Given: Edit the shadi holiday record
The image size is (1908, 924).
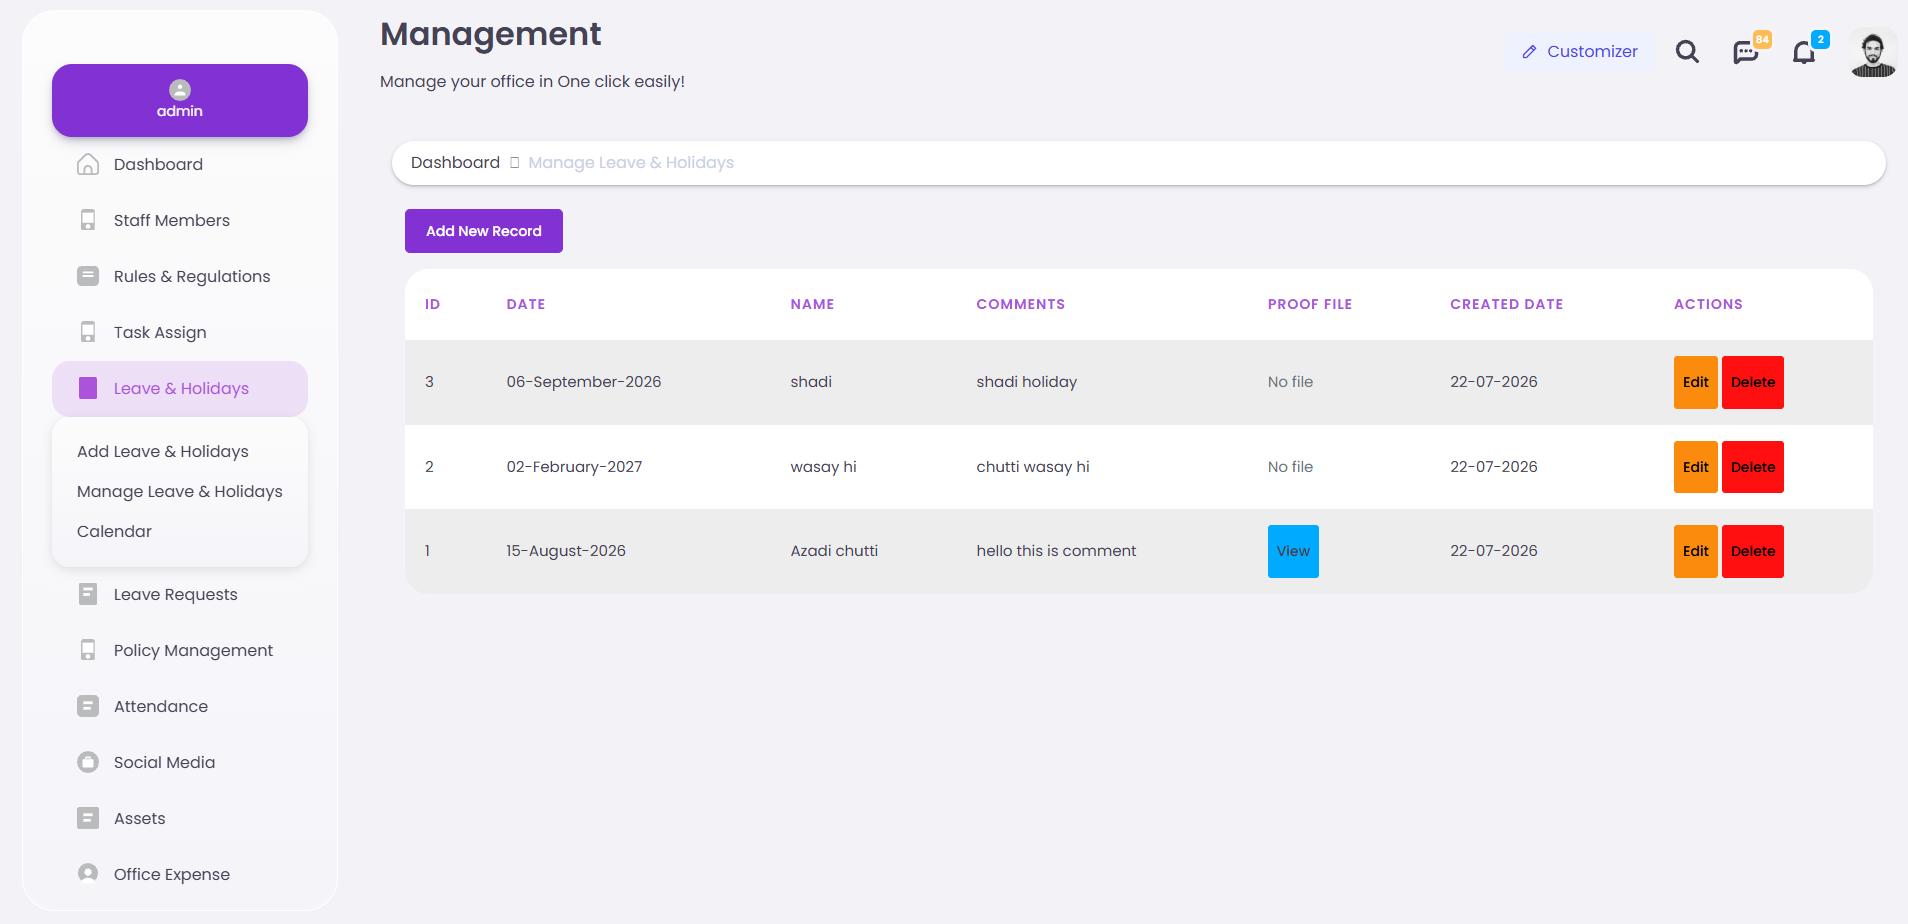Looking at the screenshot, I should (x=1695, y=382).
